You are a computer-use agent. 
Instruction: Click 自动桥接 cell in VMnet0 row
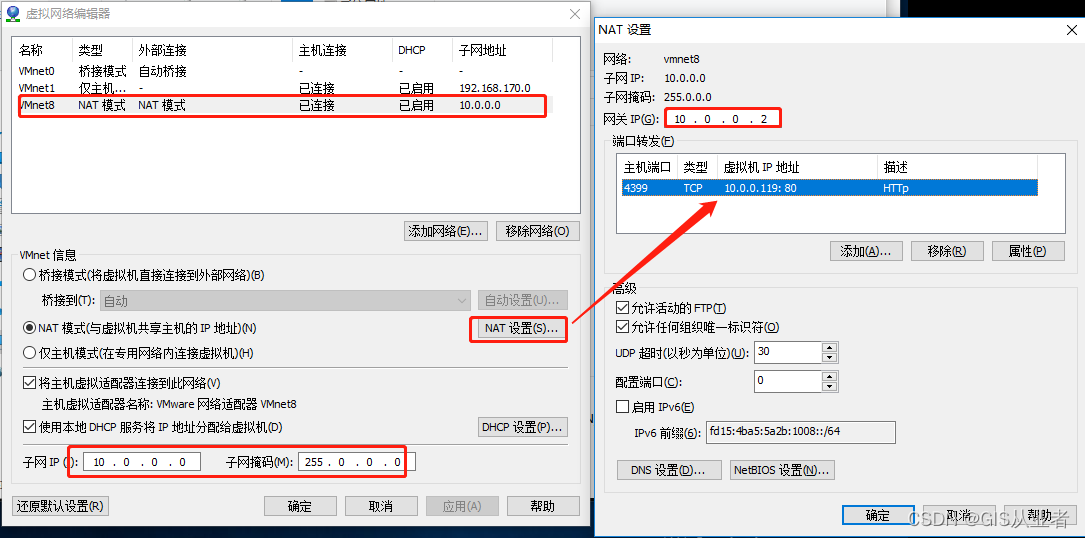162,71
